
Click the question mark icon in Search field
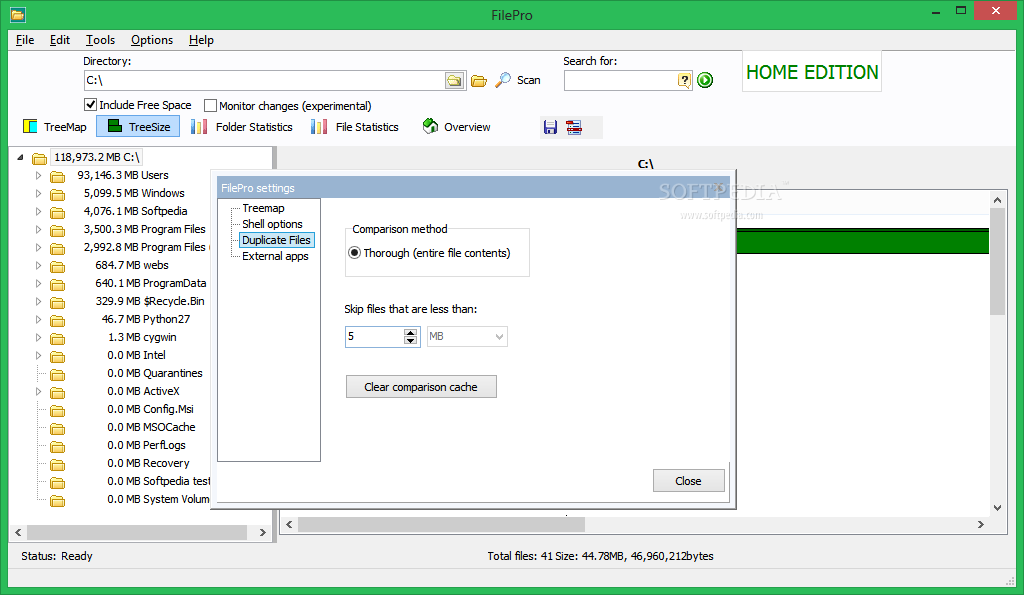(x=684, y=80)
